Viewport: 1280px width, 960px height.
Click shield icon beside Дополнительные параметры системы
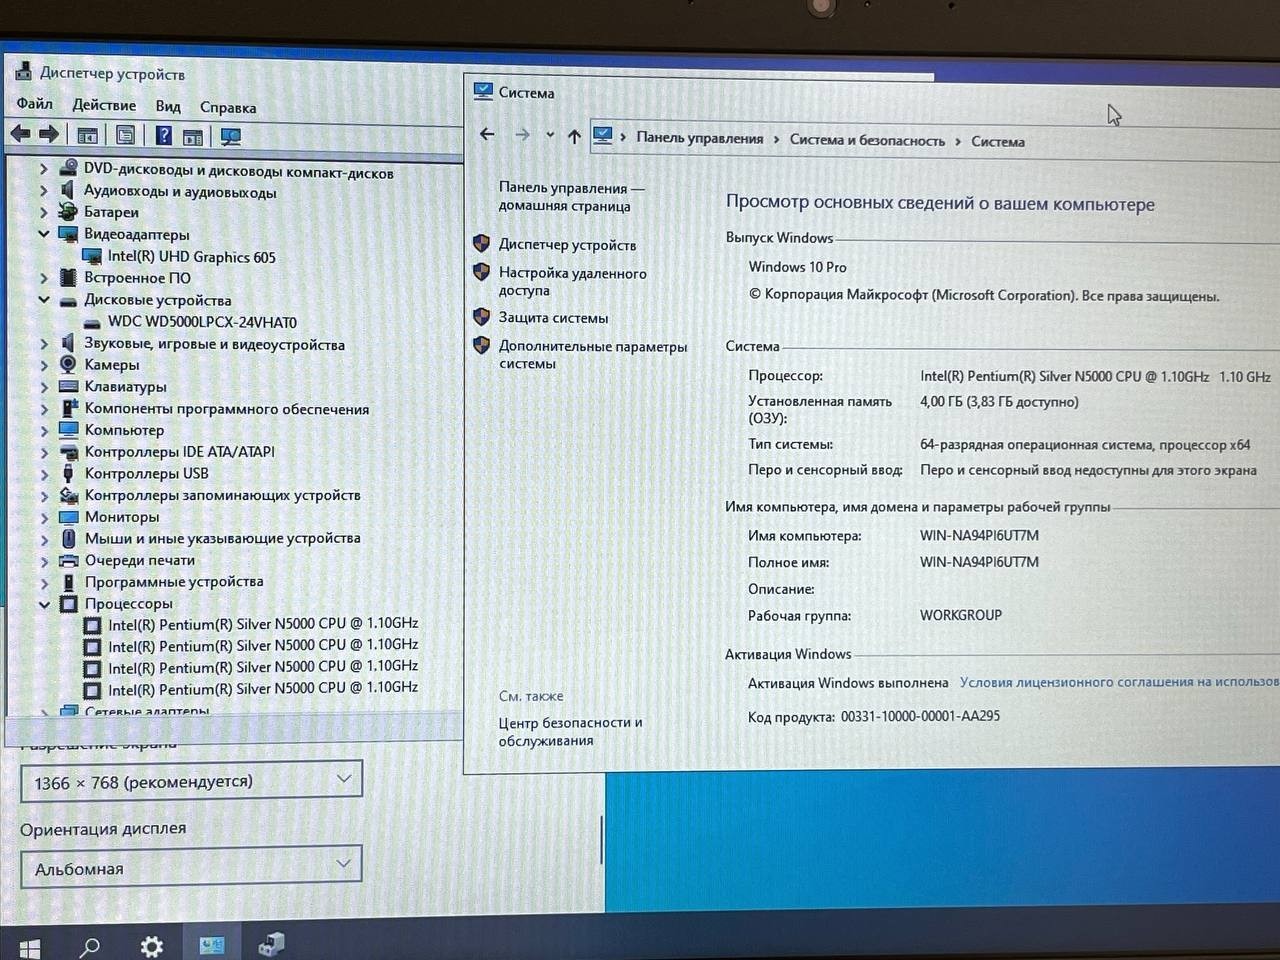click(x=481, y=344)
